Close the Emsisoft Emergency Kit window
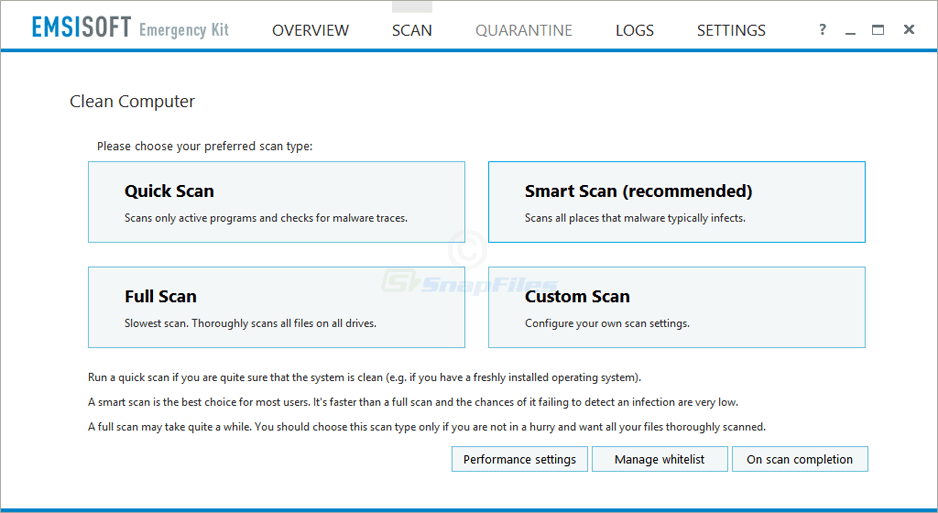 click(909, 29)
